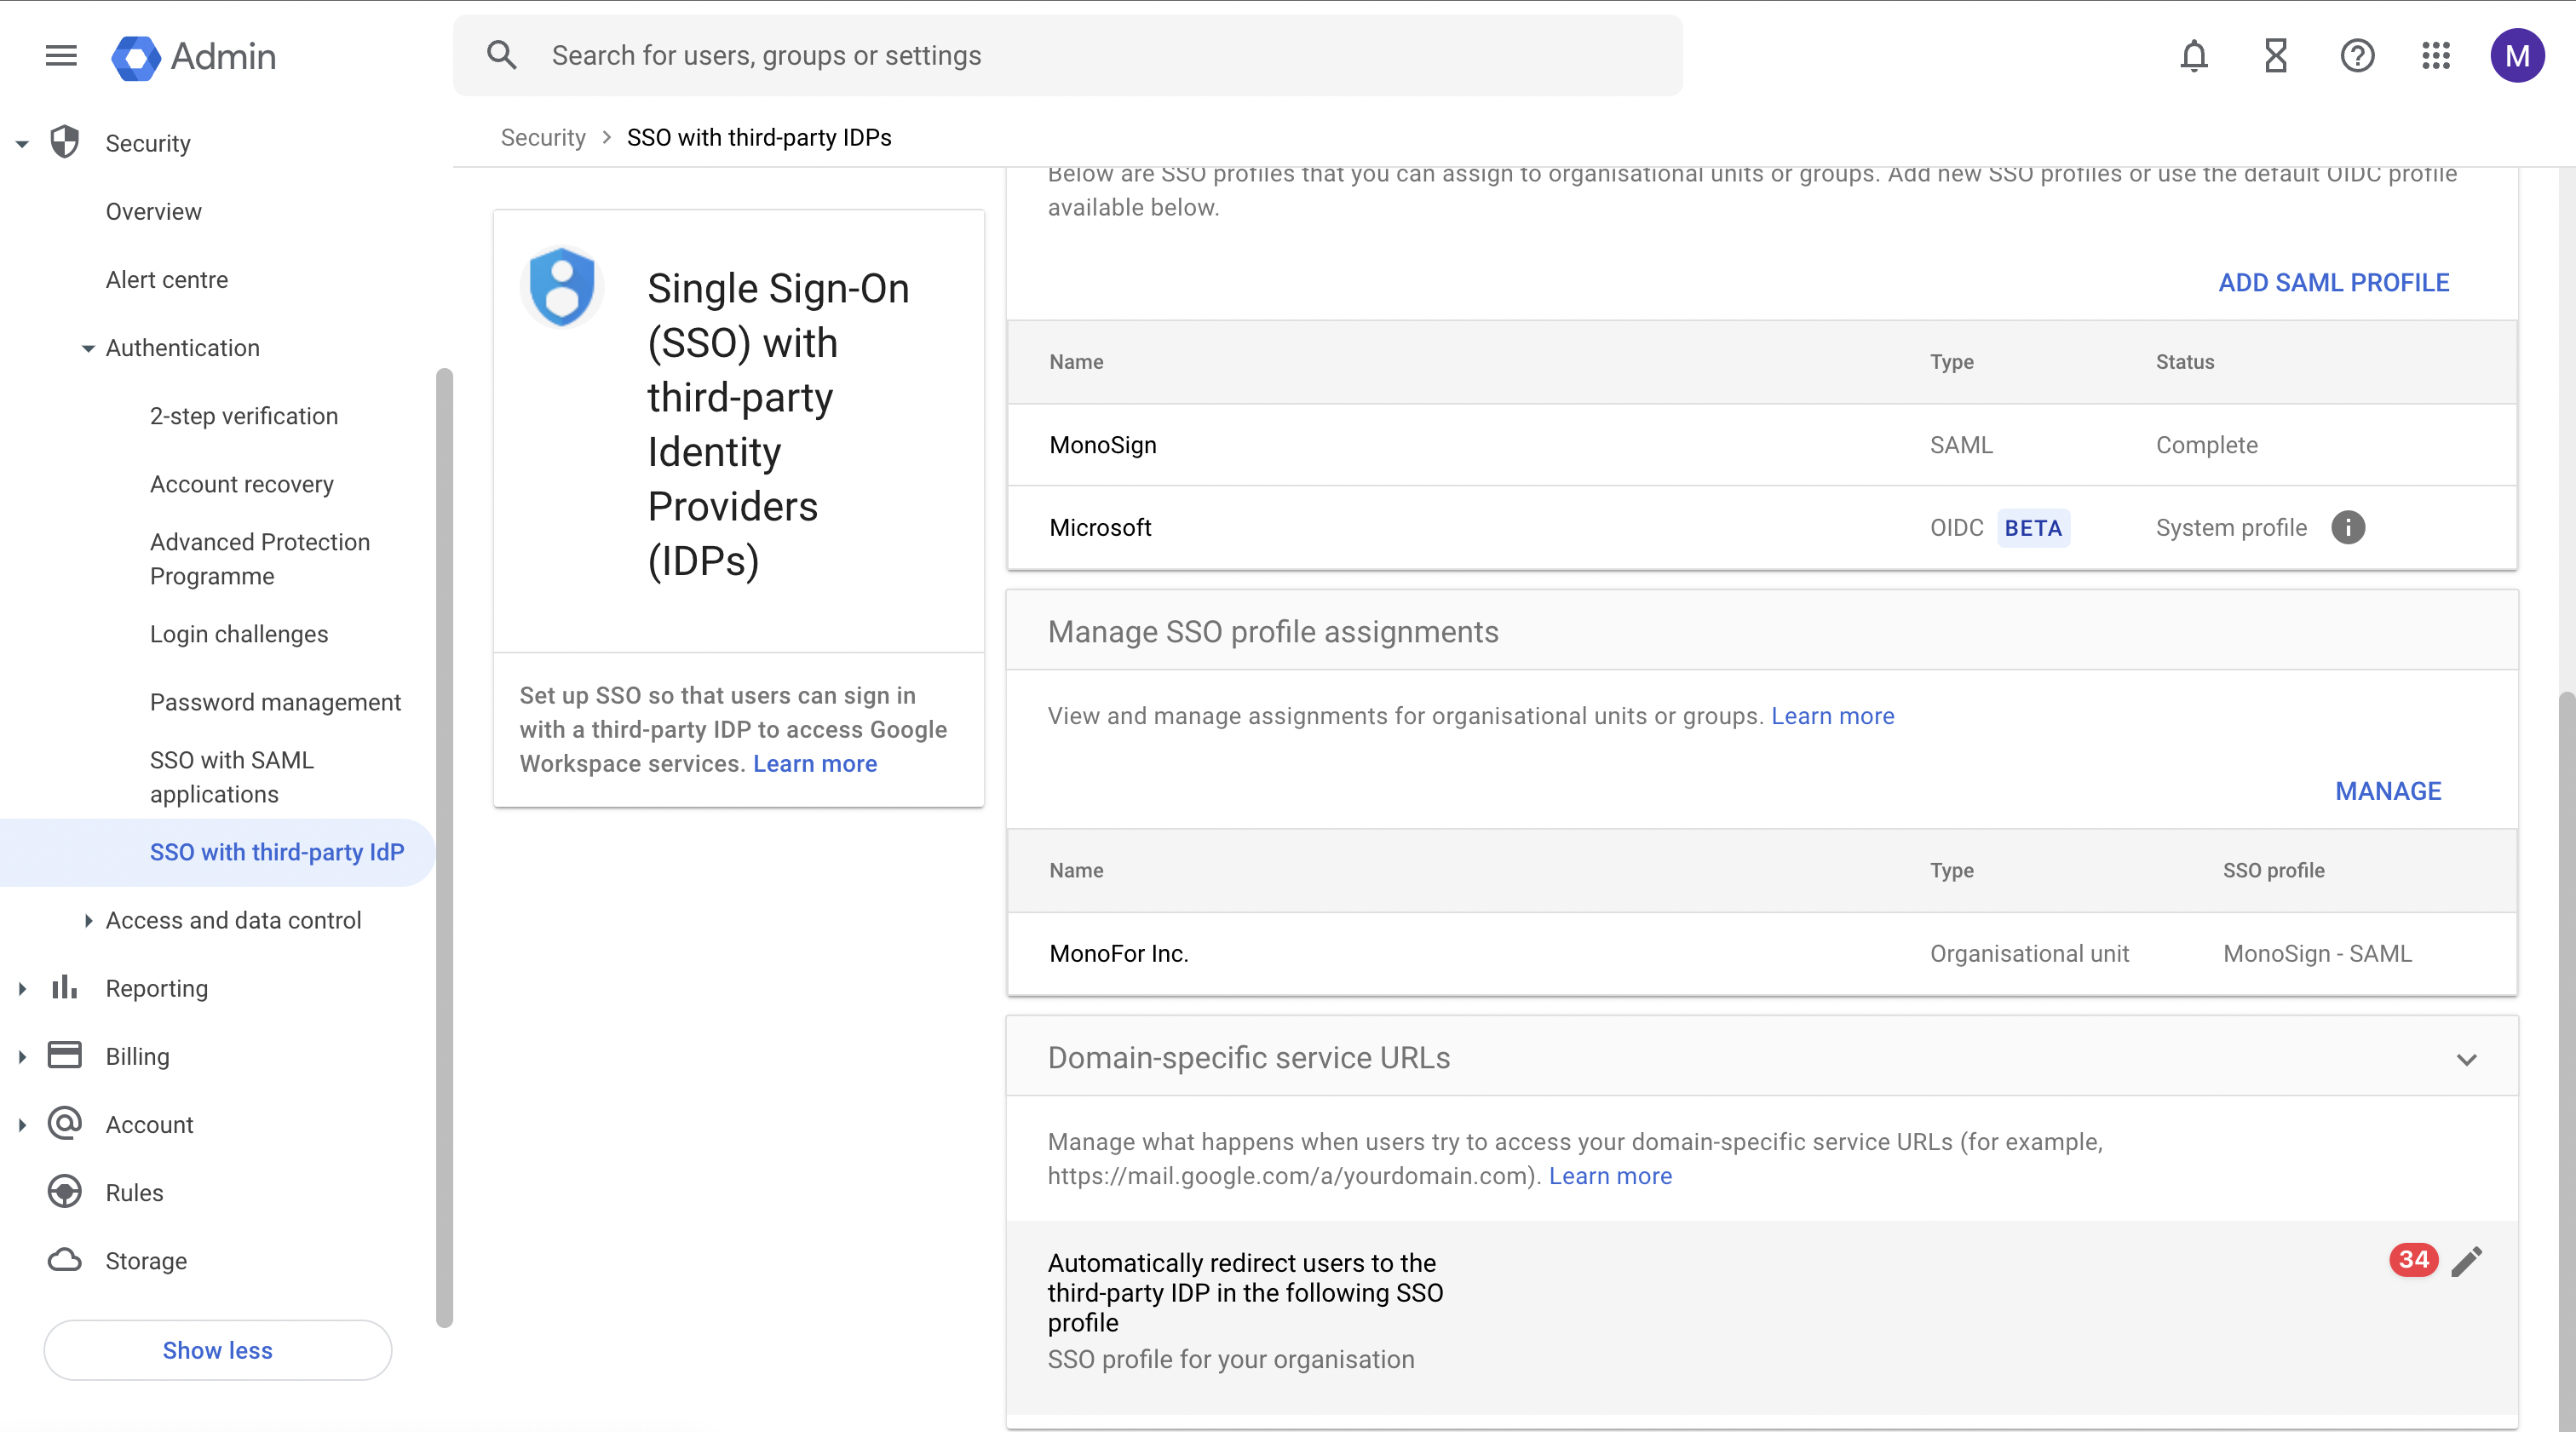
Task: Collapse Domain-specific service URLs panel
Action: click(2466, 1059)
